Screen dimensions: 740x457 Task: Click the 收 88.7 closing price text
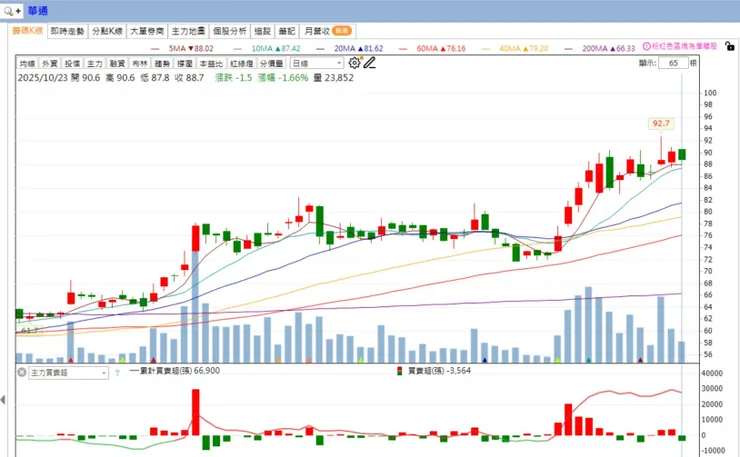click(189, 78)
